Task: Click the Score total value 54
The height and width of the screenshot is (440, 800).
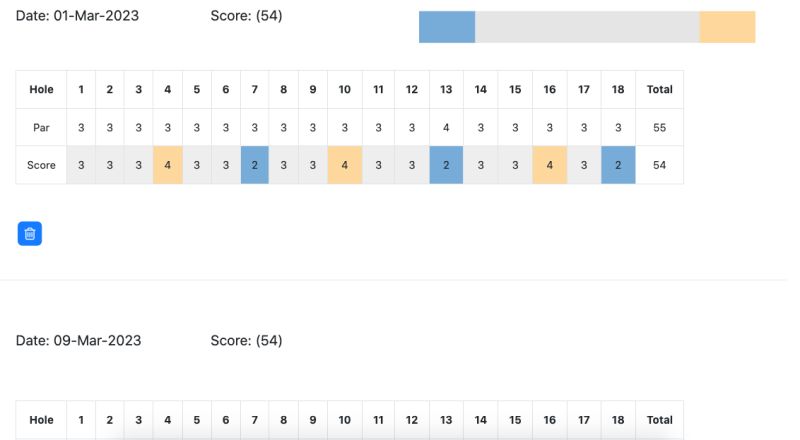Action: (x=660, y=165)
